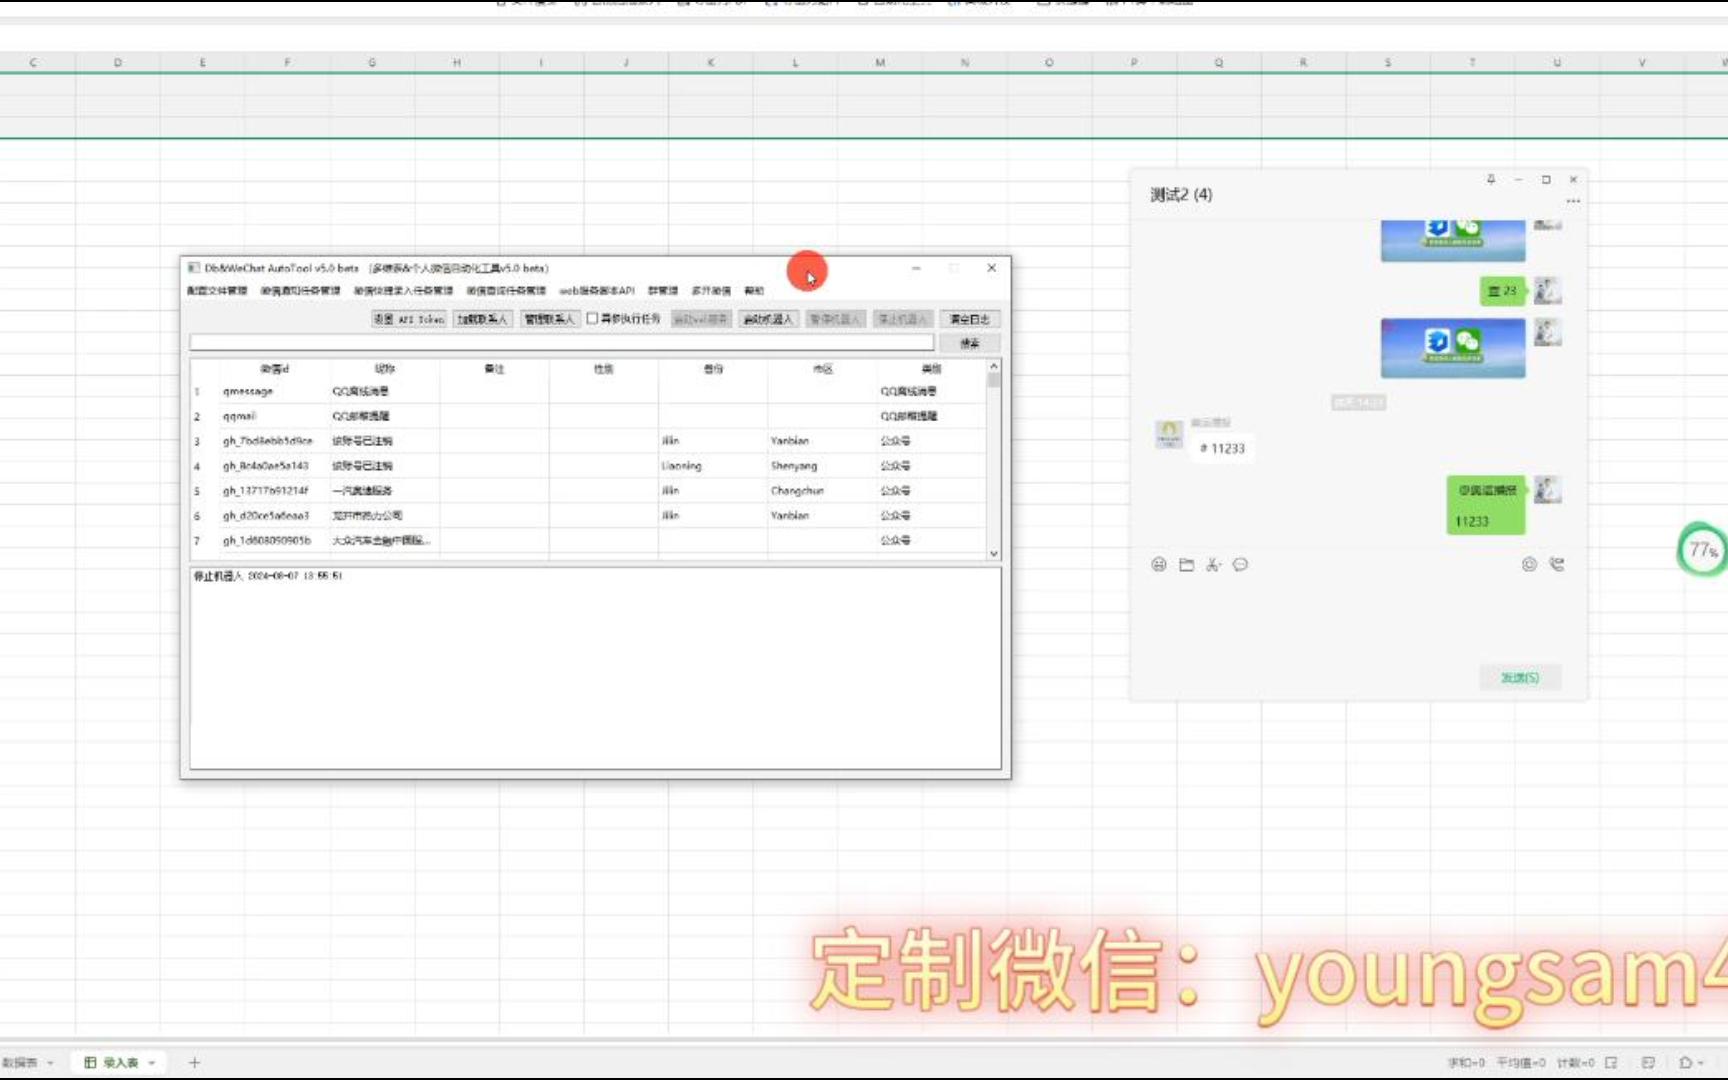Screen dimensions: 1728x1080
Task: Click the 发送(S) send button in chat
Action: (1520, 678)
